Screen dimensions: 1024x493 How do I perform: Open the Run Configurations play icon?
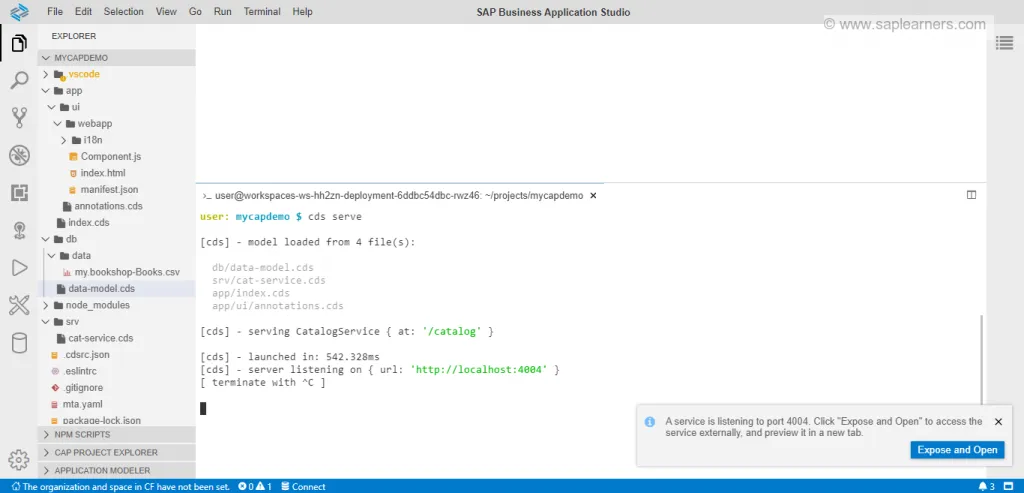(x=19, y=268)
